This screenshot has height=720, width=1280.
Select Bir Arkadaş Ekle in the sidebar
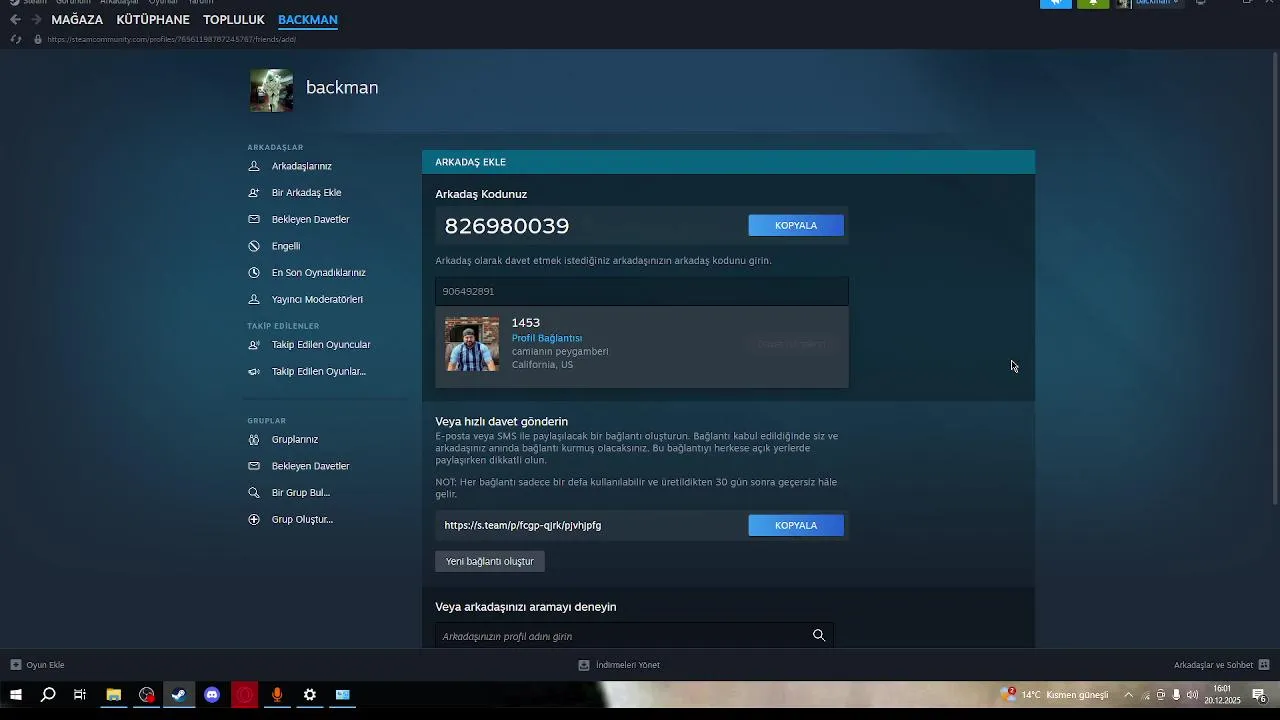(307, 192)
